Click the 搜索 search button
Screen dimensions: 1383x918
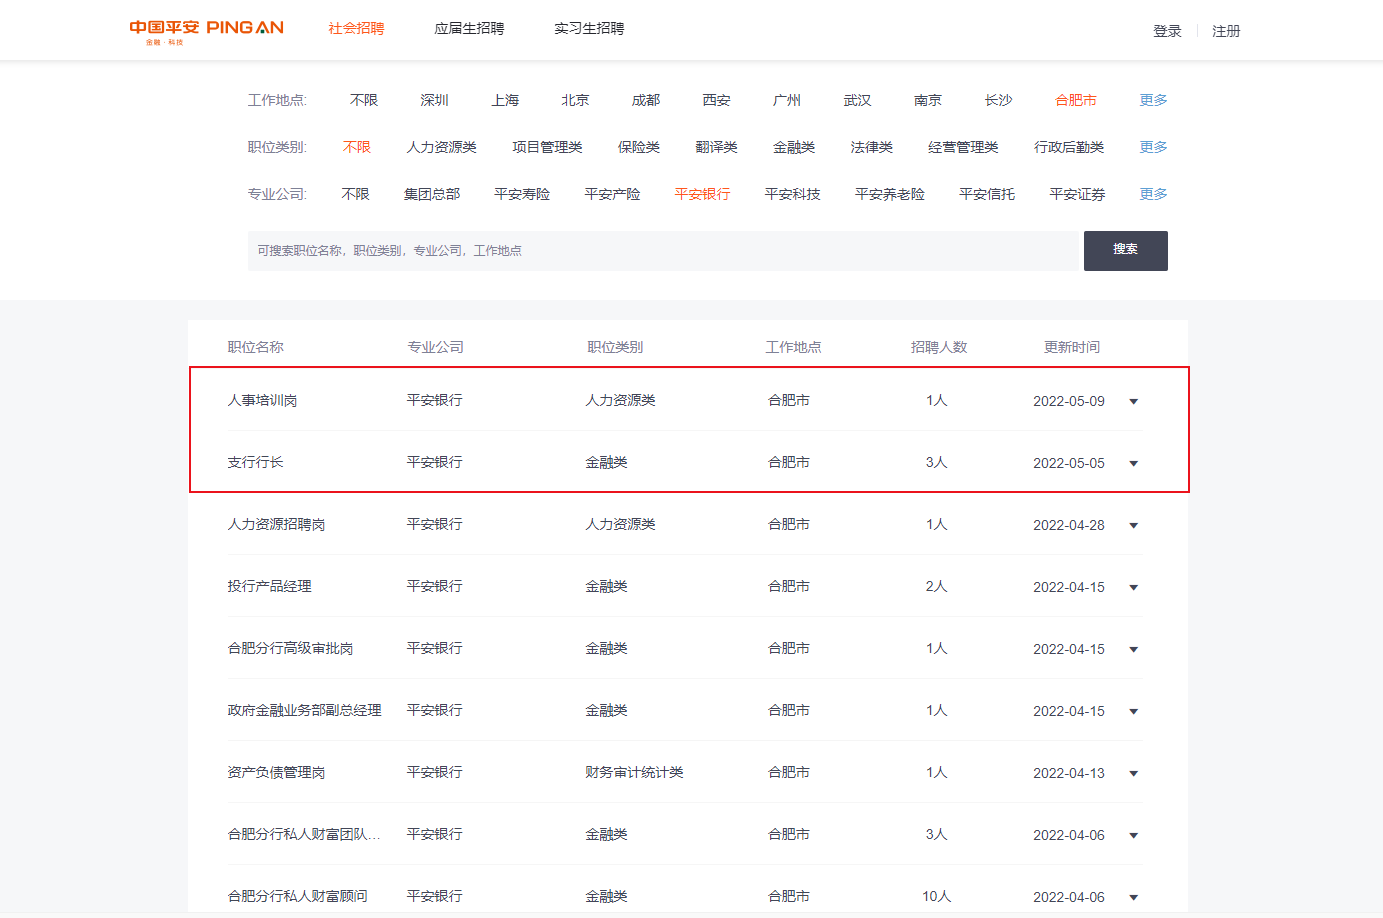click(1126, 251)
